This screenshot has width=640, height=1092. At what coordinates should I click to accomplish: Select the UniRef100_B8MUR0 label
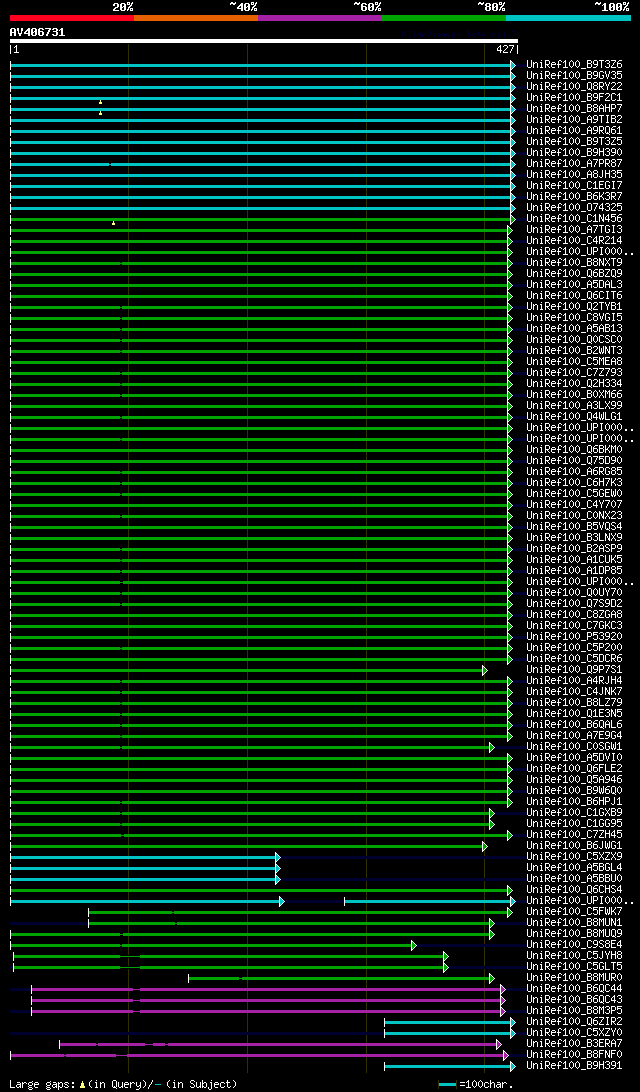[x=575, y=978]
